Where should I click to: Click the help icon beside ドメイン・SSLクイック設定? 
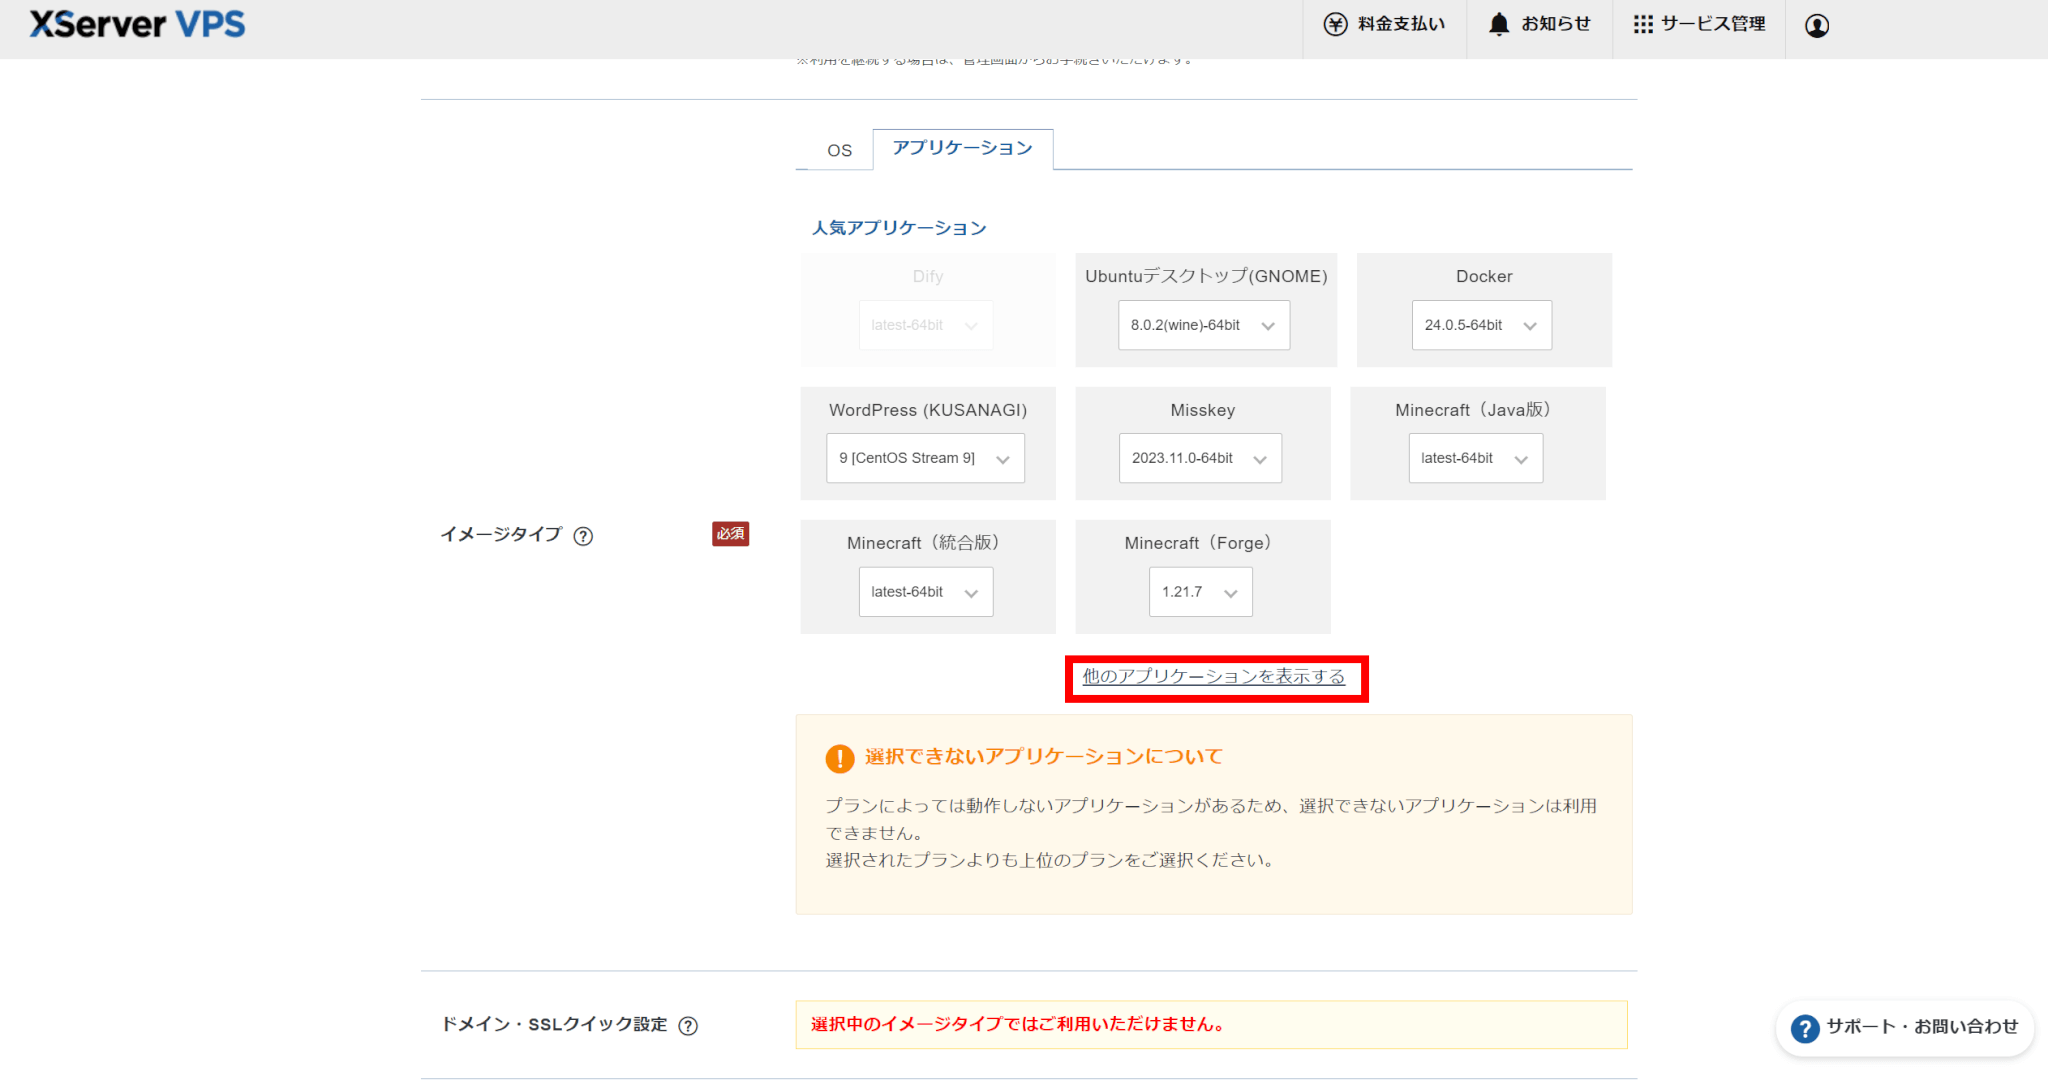click(688, 1026)
